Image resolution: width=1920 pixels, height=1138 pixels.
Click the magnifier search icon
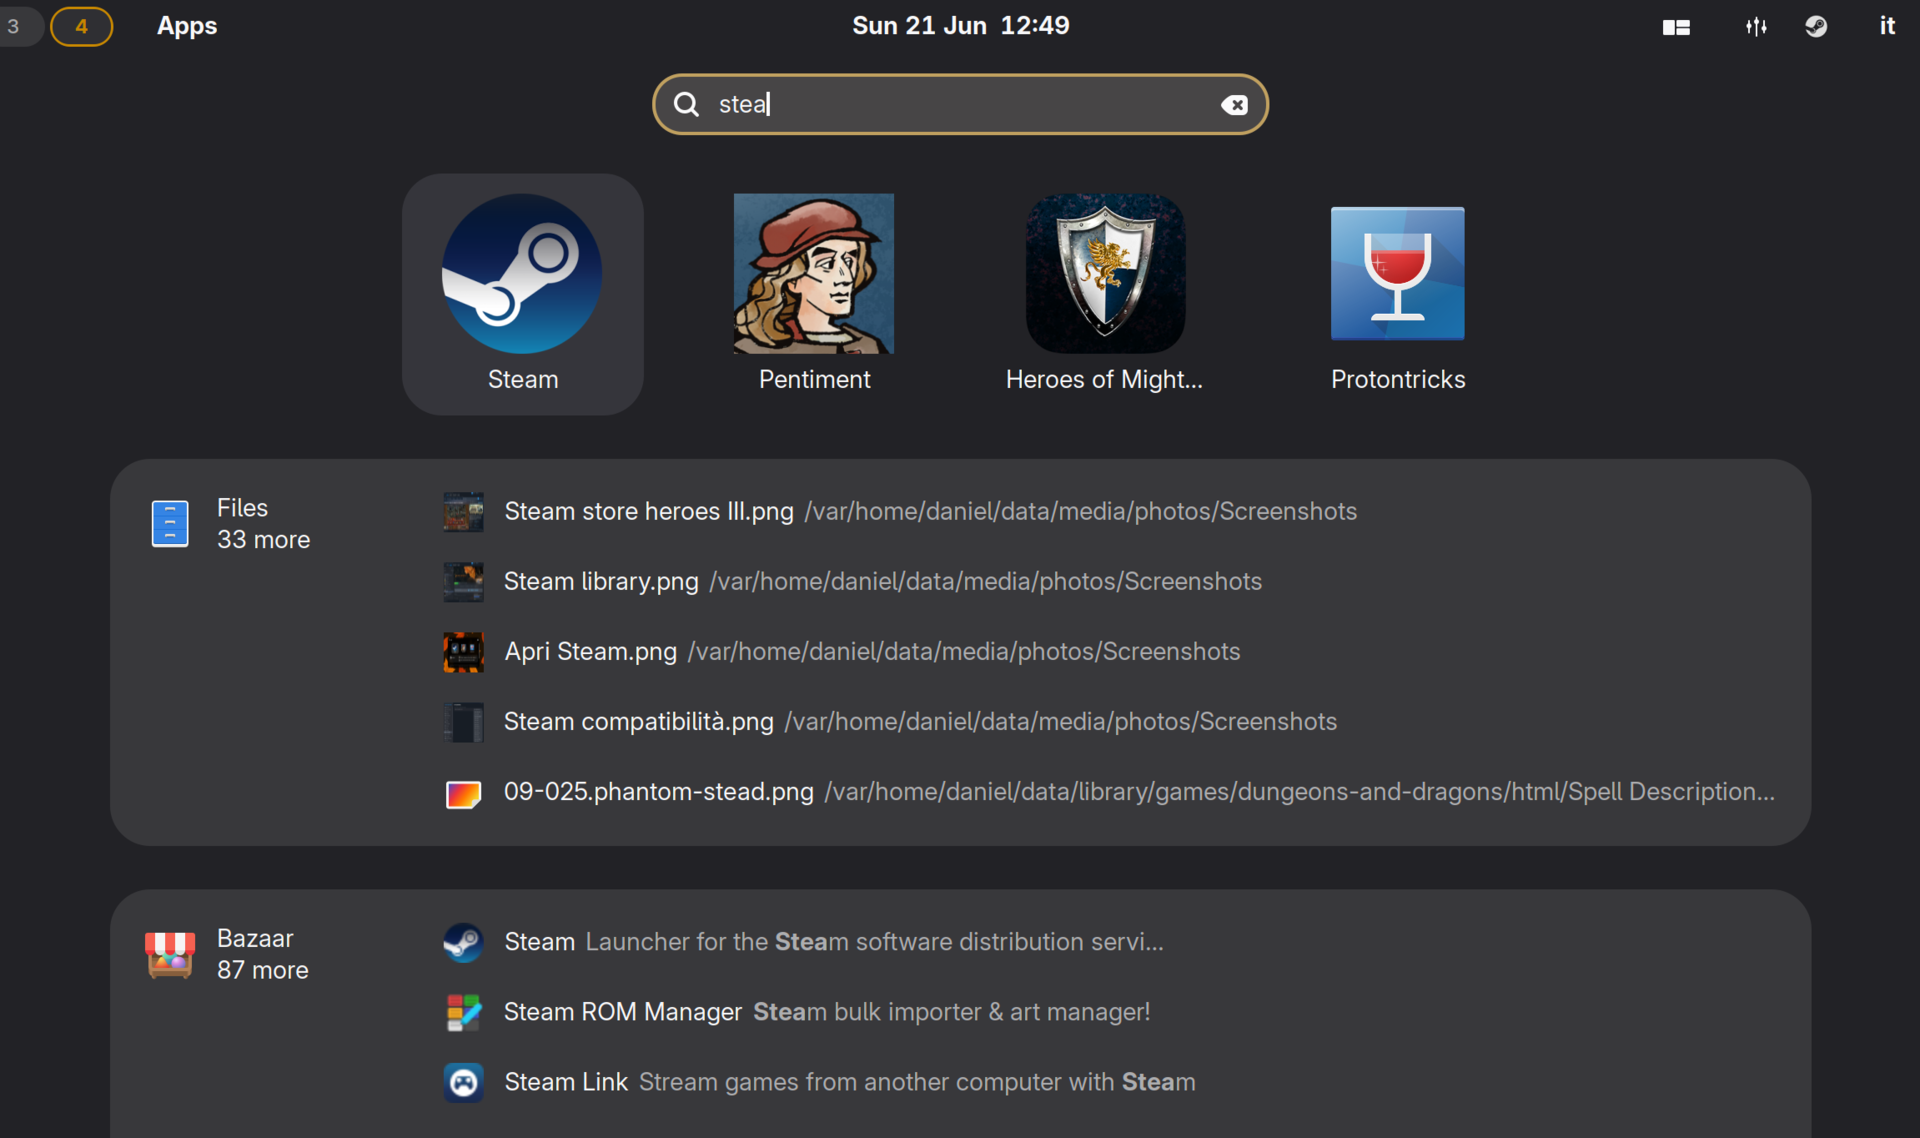click(686, 104)
